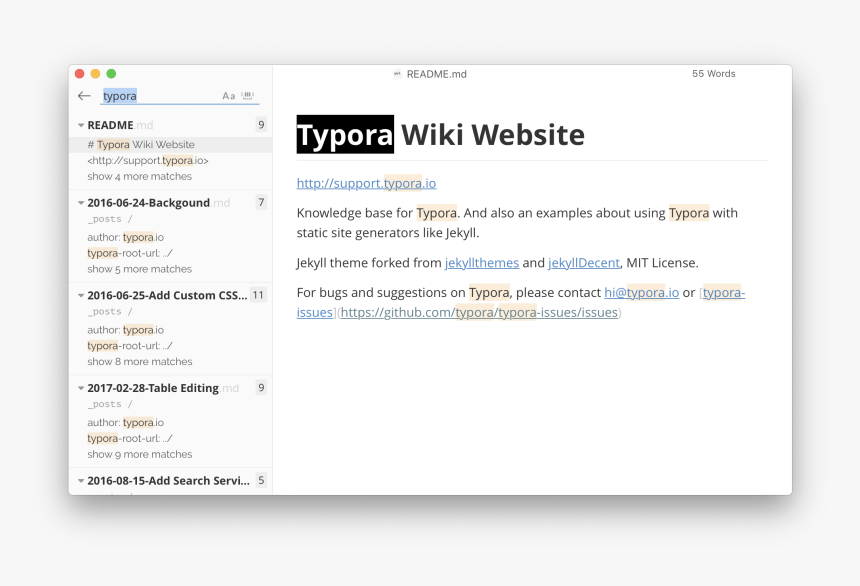Click the back arrow in search panel
Viewport: 860px width, 586px height.
click(84, 96)
